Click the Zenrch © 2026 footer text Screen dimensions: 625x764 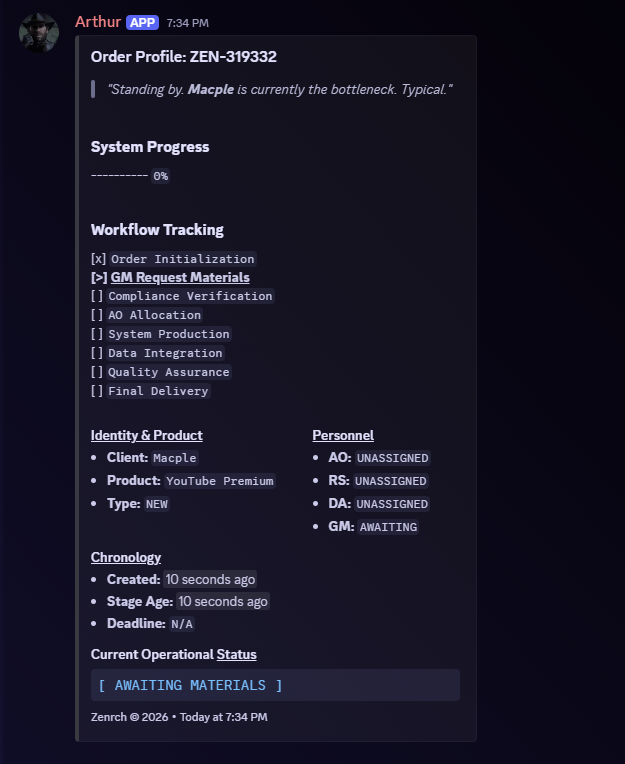pos(129,717)
